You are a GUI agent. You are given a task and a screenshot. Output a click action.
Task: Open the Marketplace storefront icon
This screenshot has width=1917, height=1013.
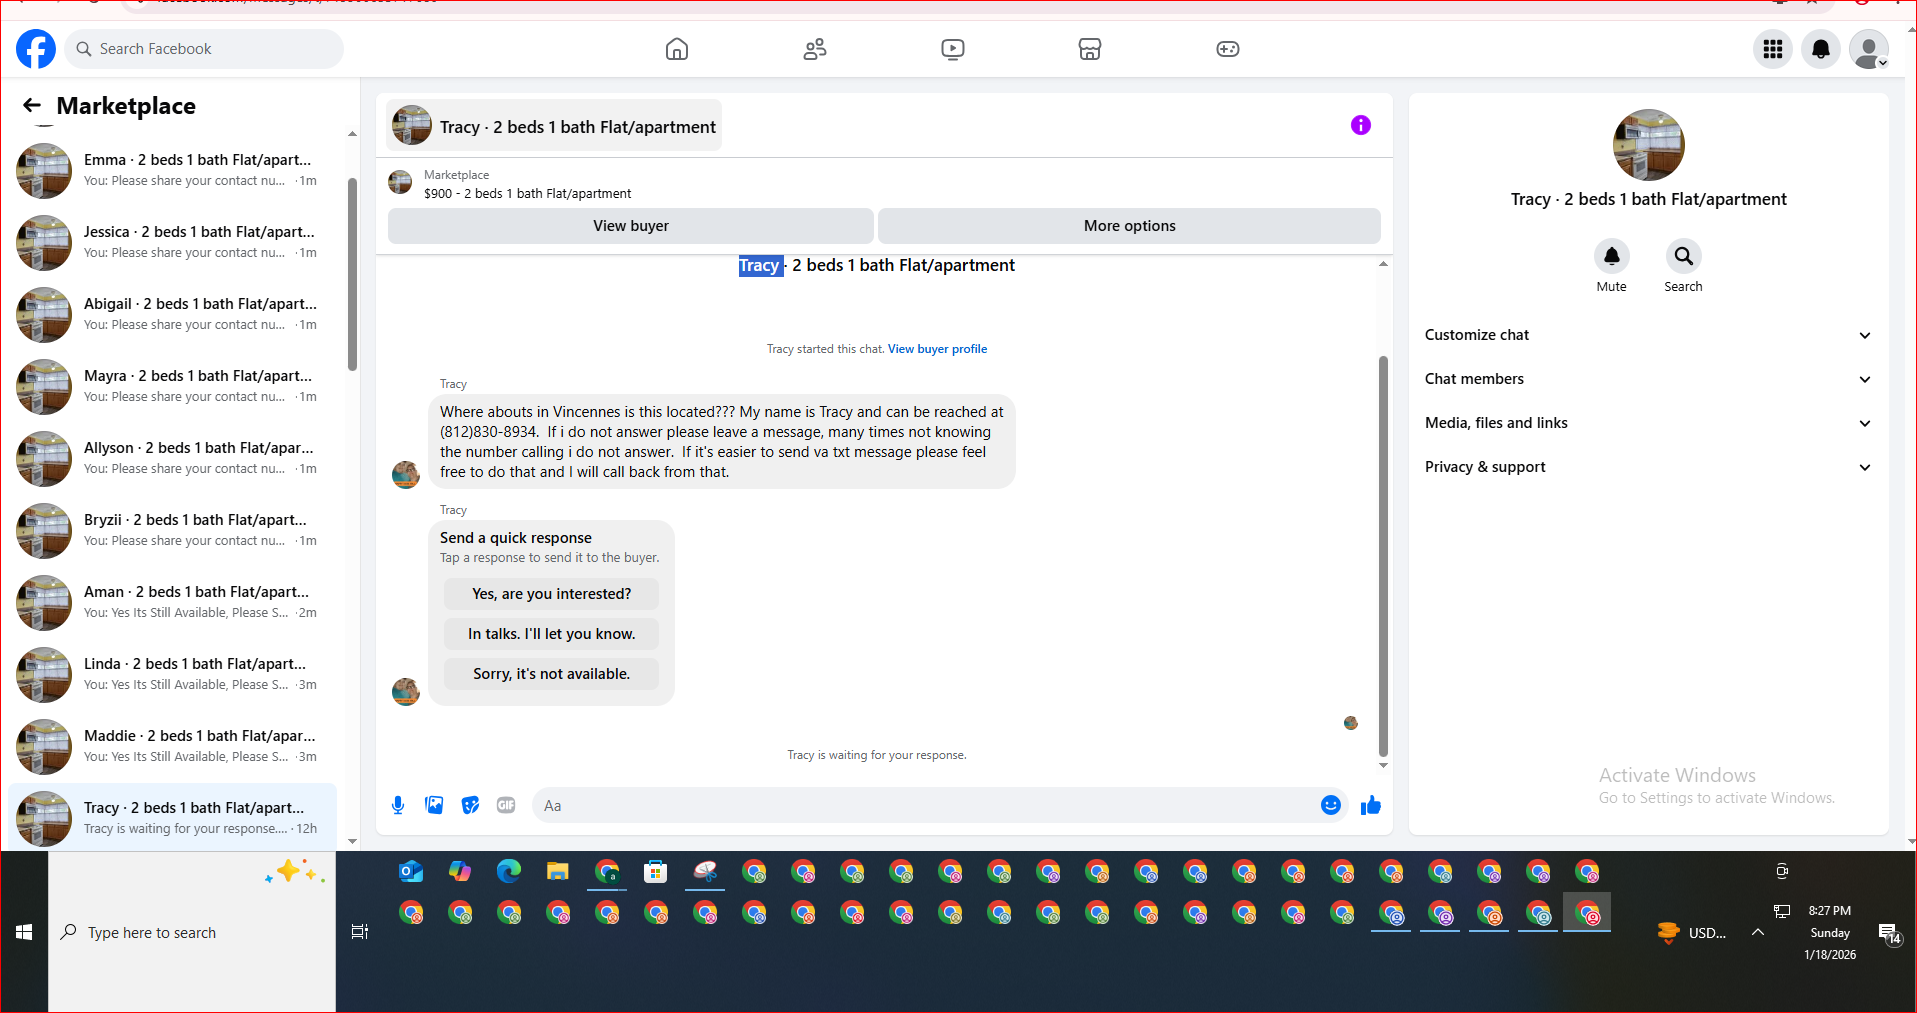point(1090,49)
